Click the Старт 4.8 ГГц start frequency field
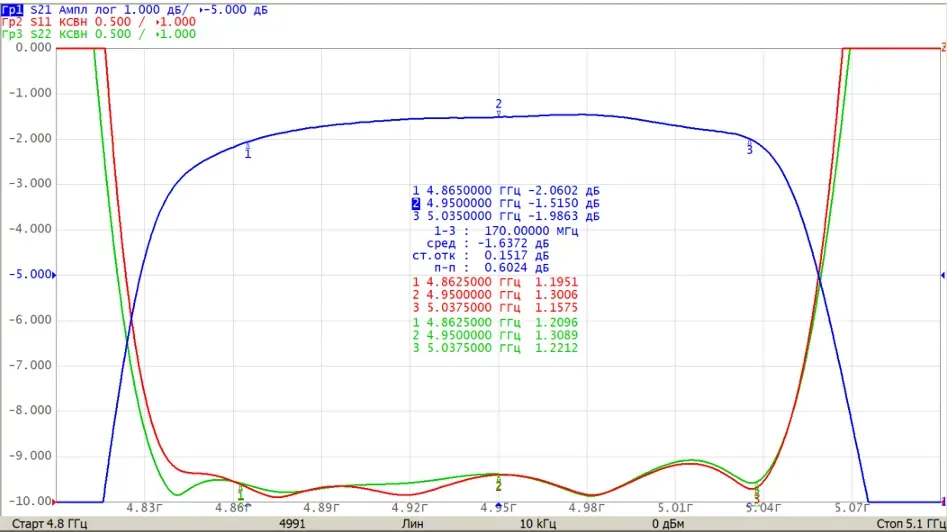Viewport: 947px width, 532px height. tap(50, 524)
